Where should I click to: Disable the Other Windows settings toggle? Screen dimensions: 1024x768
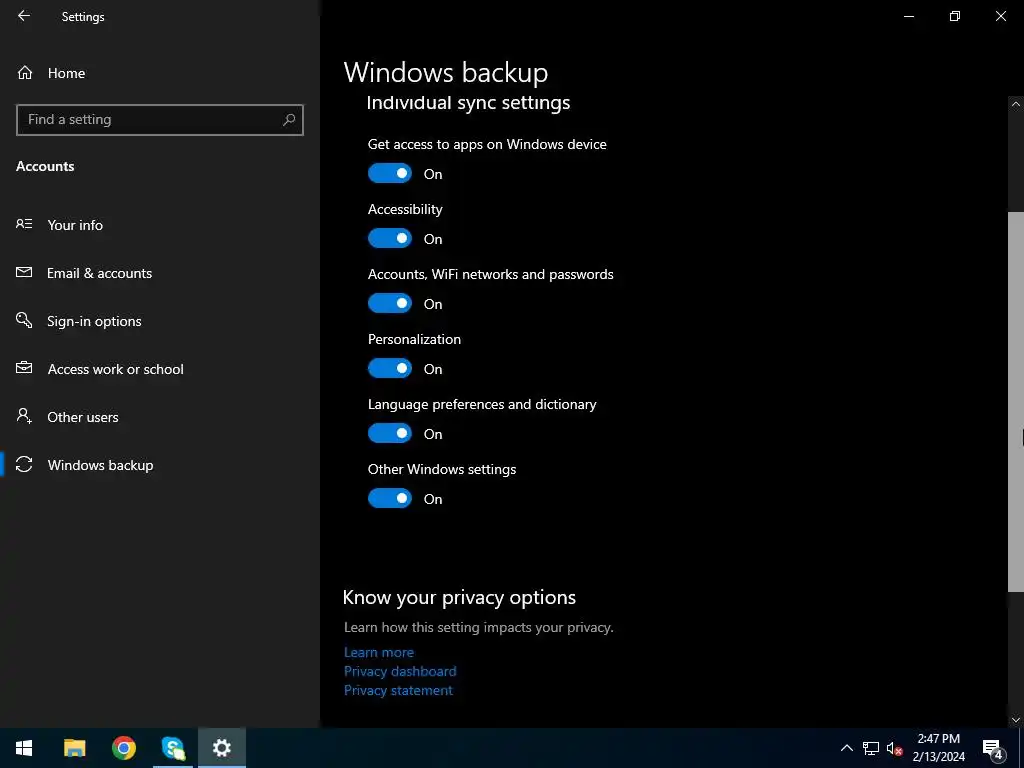pos(390,498)
